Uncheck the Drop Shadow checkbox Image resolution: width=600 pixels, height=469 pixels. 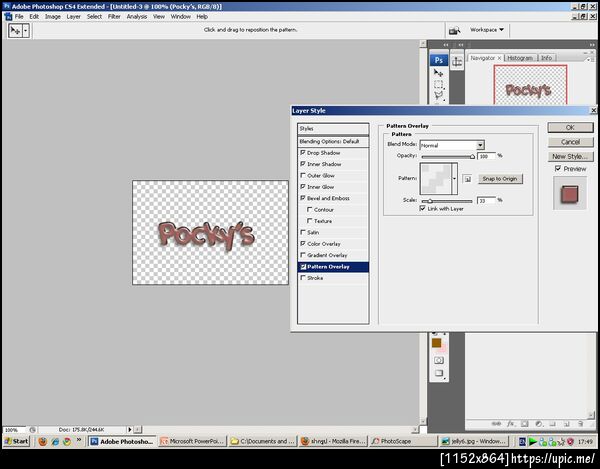[x=303, y=153]
